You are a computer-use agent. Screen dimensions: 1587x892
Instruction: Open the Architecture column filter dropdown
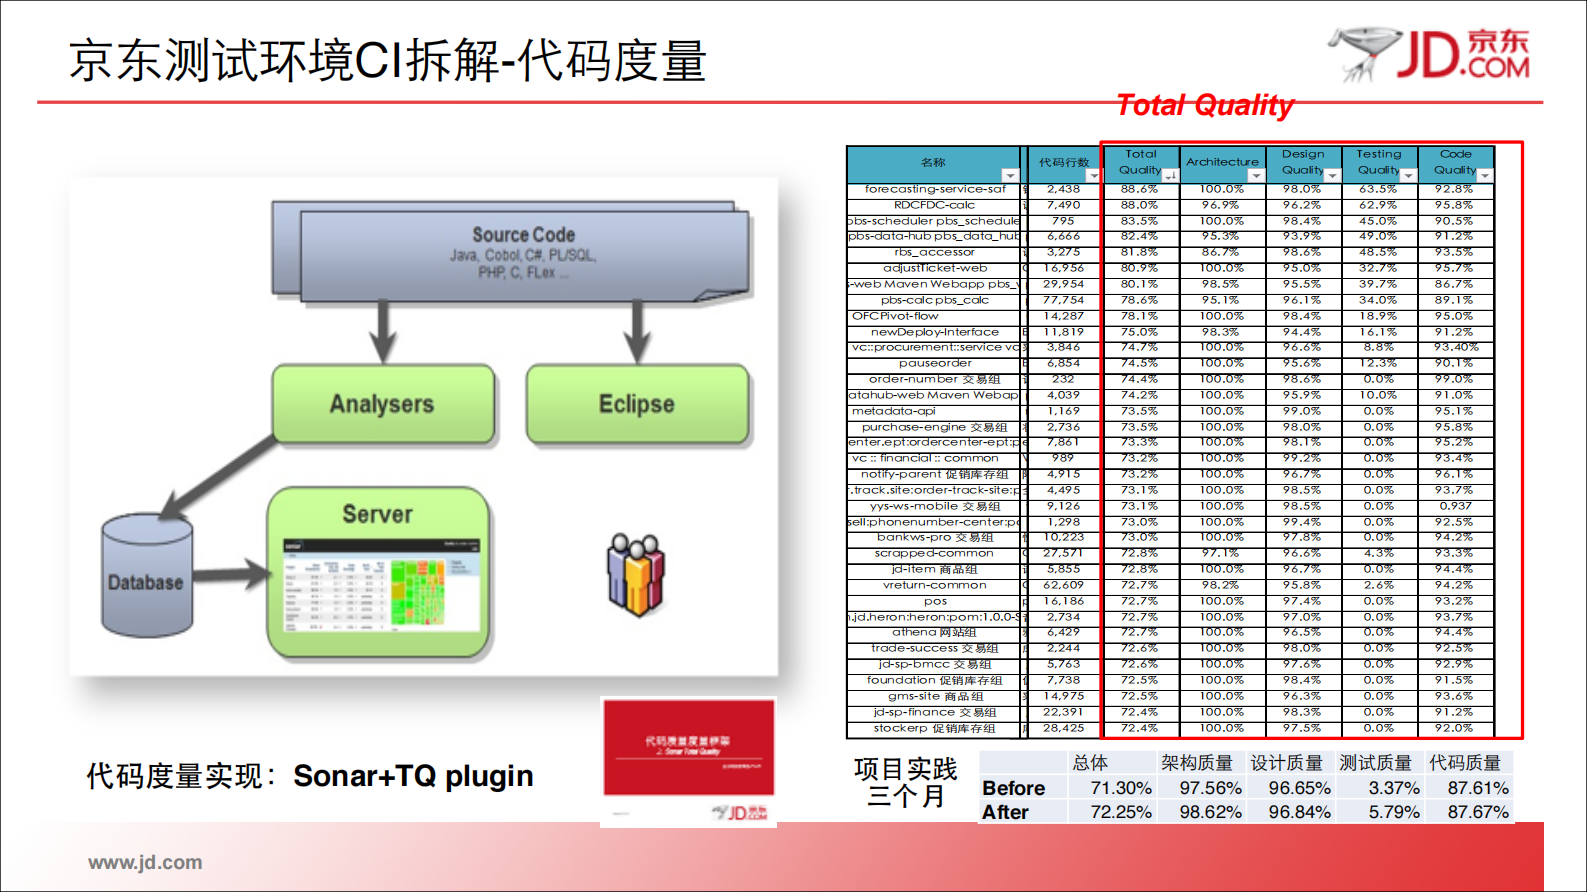coord(1256,176)
